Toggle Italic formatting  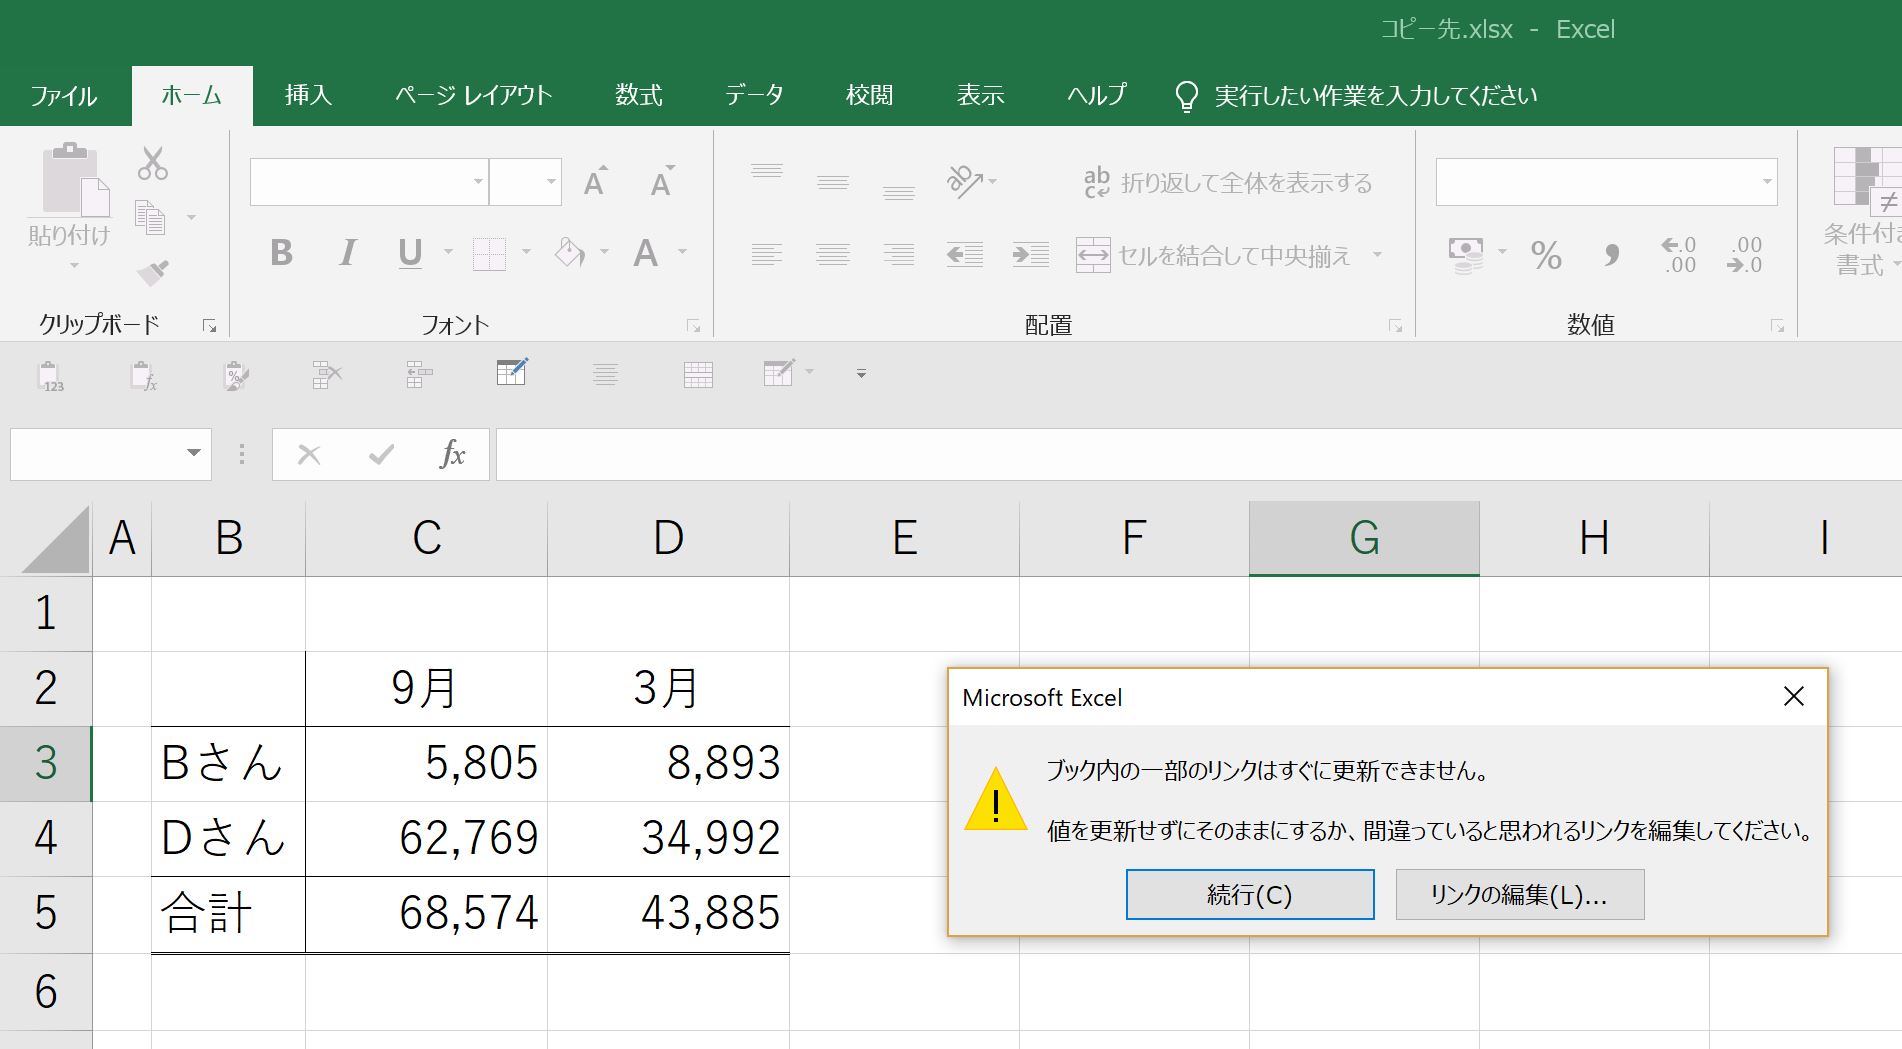347,253
